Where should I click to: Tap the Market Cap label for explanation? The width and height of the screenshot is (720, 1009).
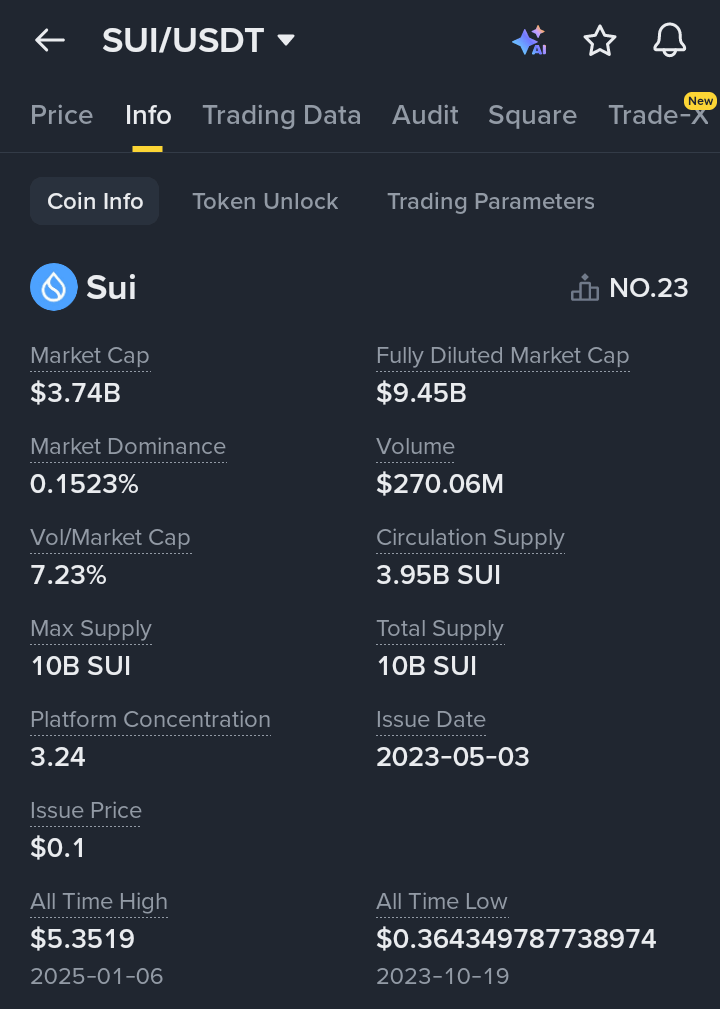click(90, 356)
